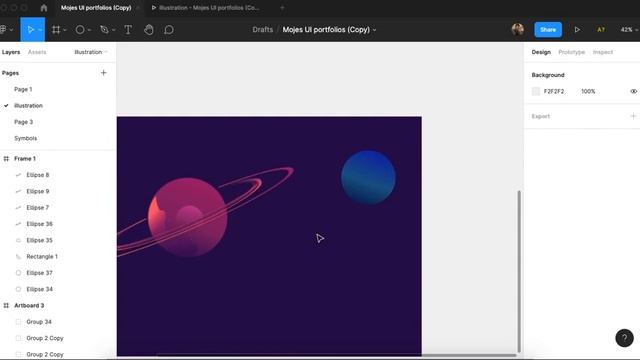Click the Rectangle 1 layer icon
The image size is (640, 360).
point(18,256)
